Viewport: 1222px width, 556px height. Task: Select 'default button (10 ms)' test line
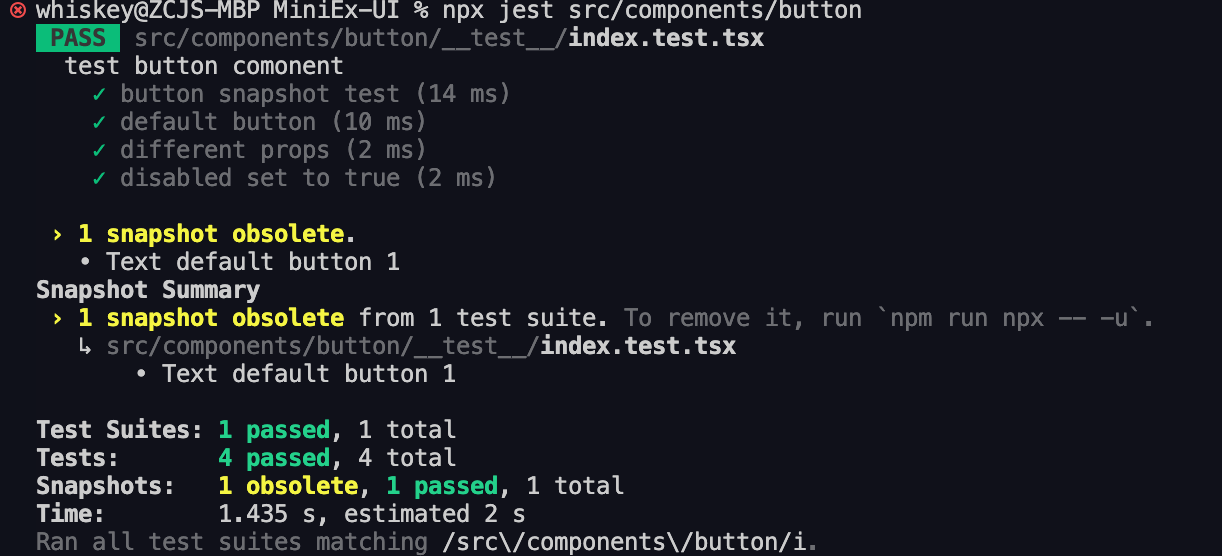273,122
